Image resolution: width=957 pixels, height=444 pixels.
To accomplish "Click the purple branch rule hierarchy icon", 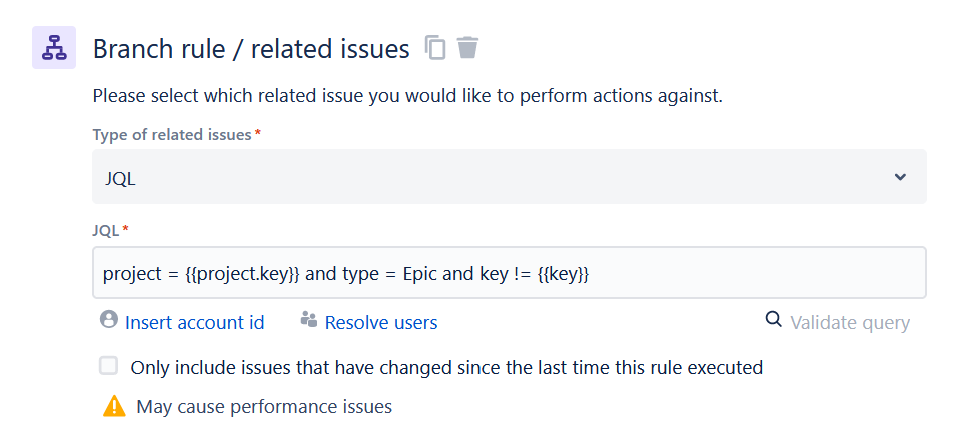I will pos(54,48).
